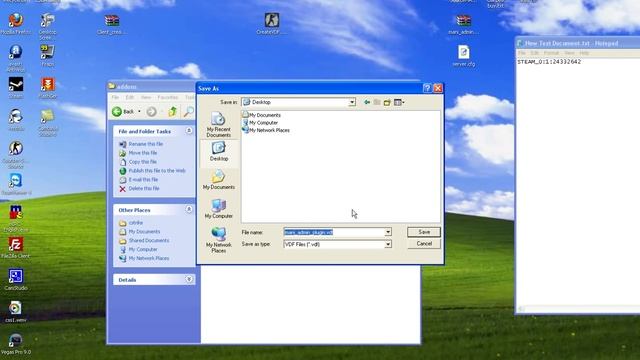640x360 pixels.
Task: Select My Computer in the file list
Action: (260, 122)
